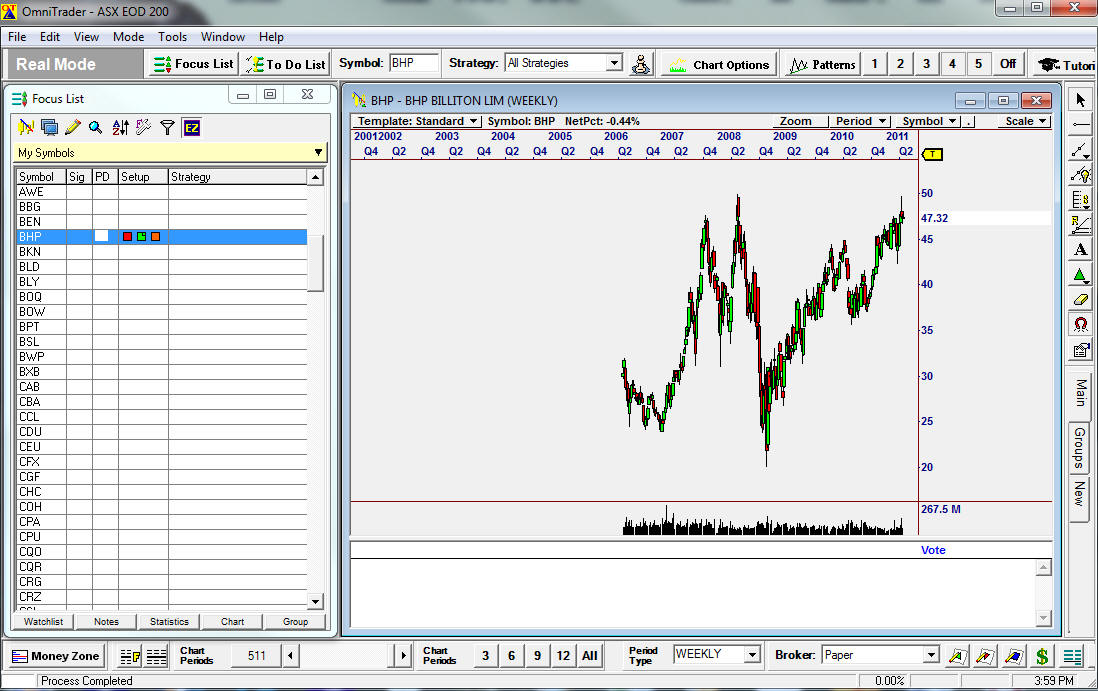Open the Template: Standard dropdown
The width and height of the screenshot is (1098, 691).
click(417, 121)
